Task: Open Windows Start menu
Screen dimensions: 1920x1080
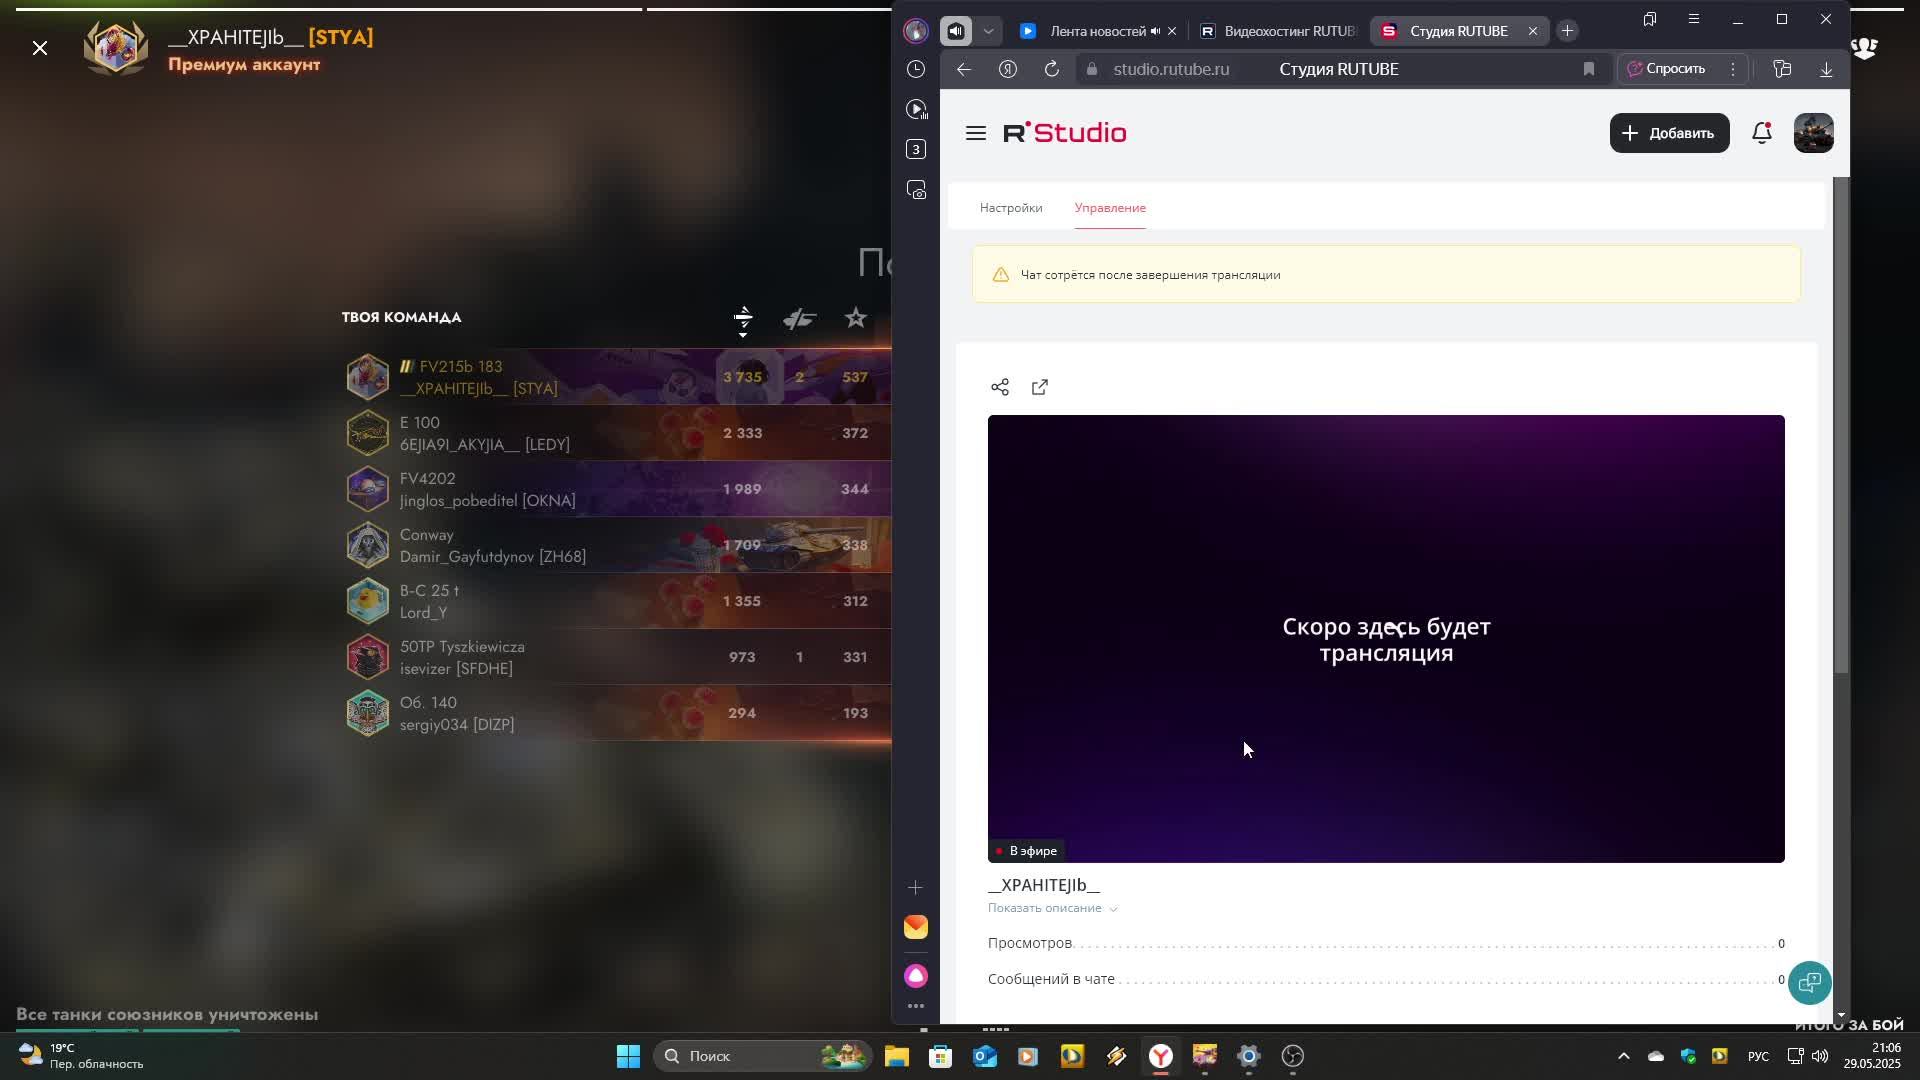Action: coord(628,1056)
